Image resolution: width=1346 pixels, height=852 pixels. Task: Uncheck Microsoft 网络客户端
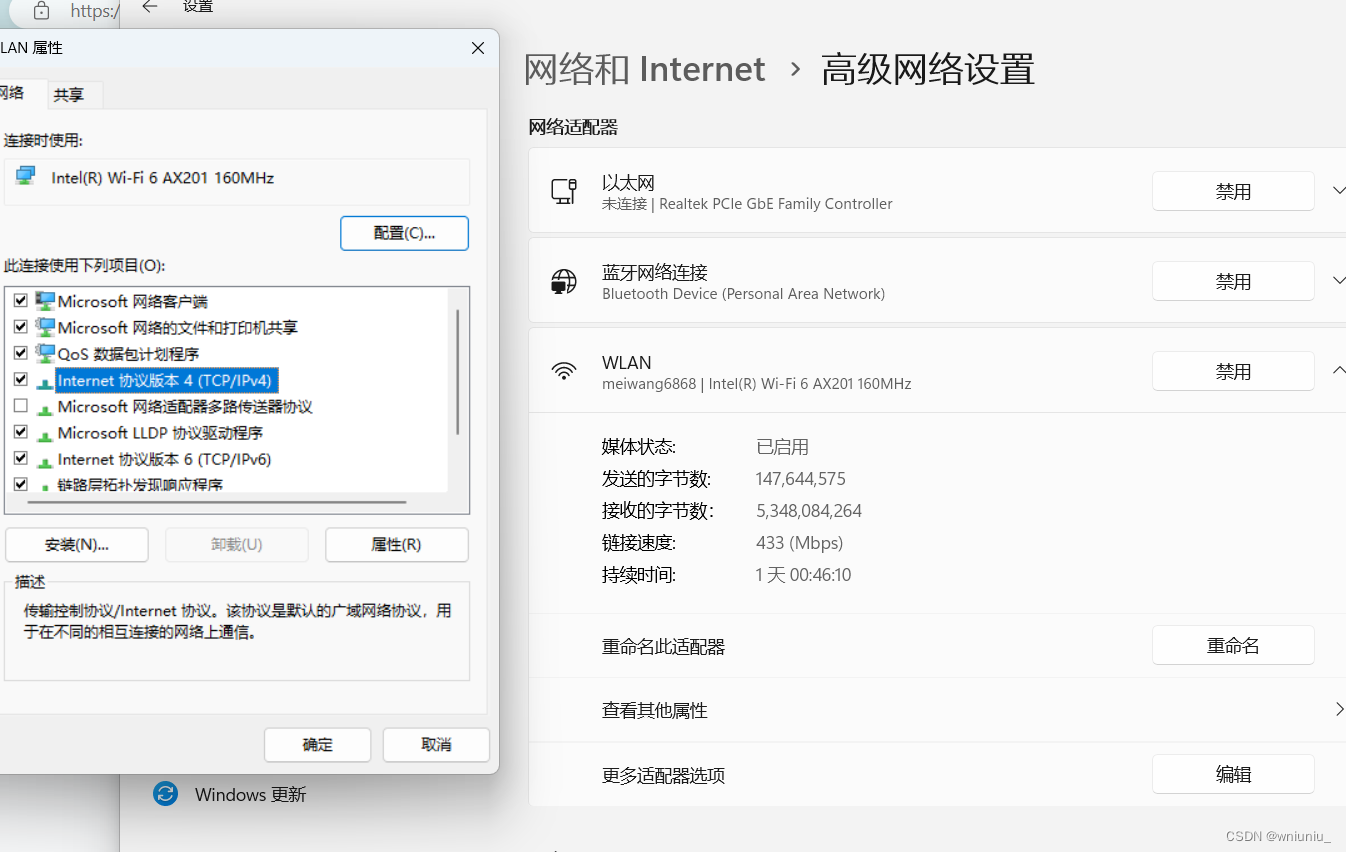coord(21,300)
